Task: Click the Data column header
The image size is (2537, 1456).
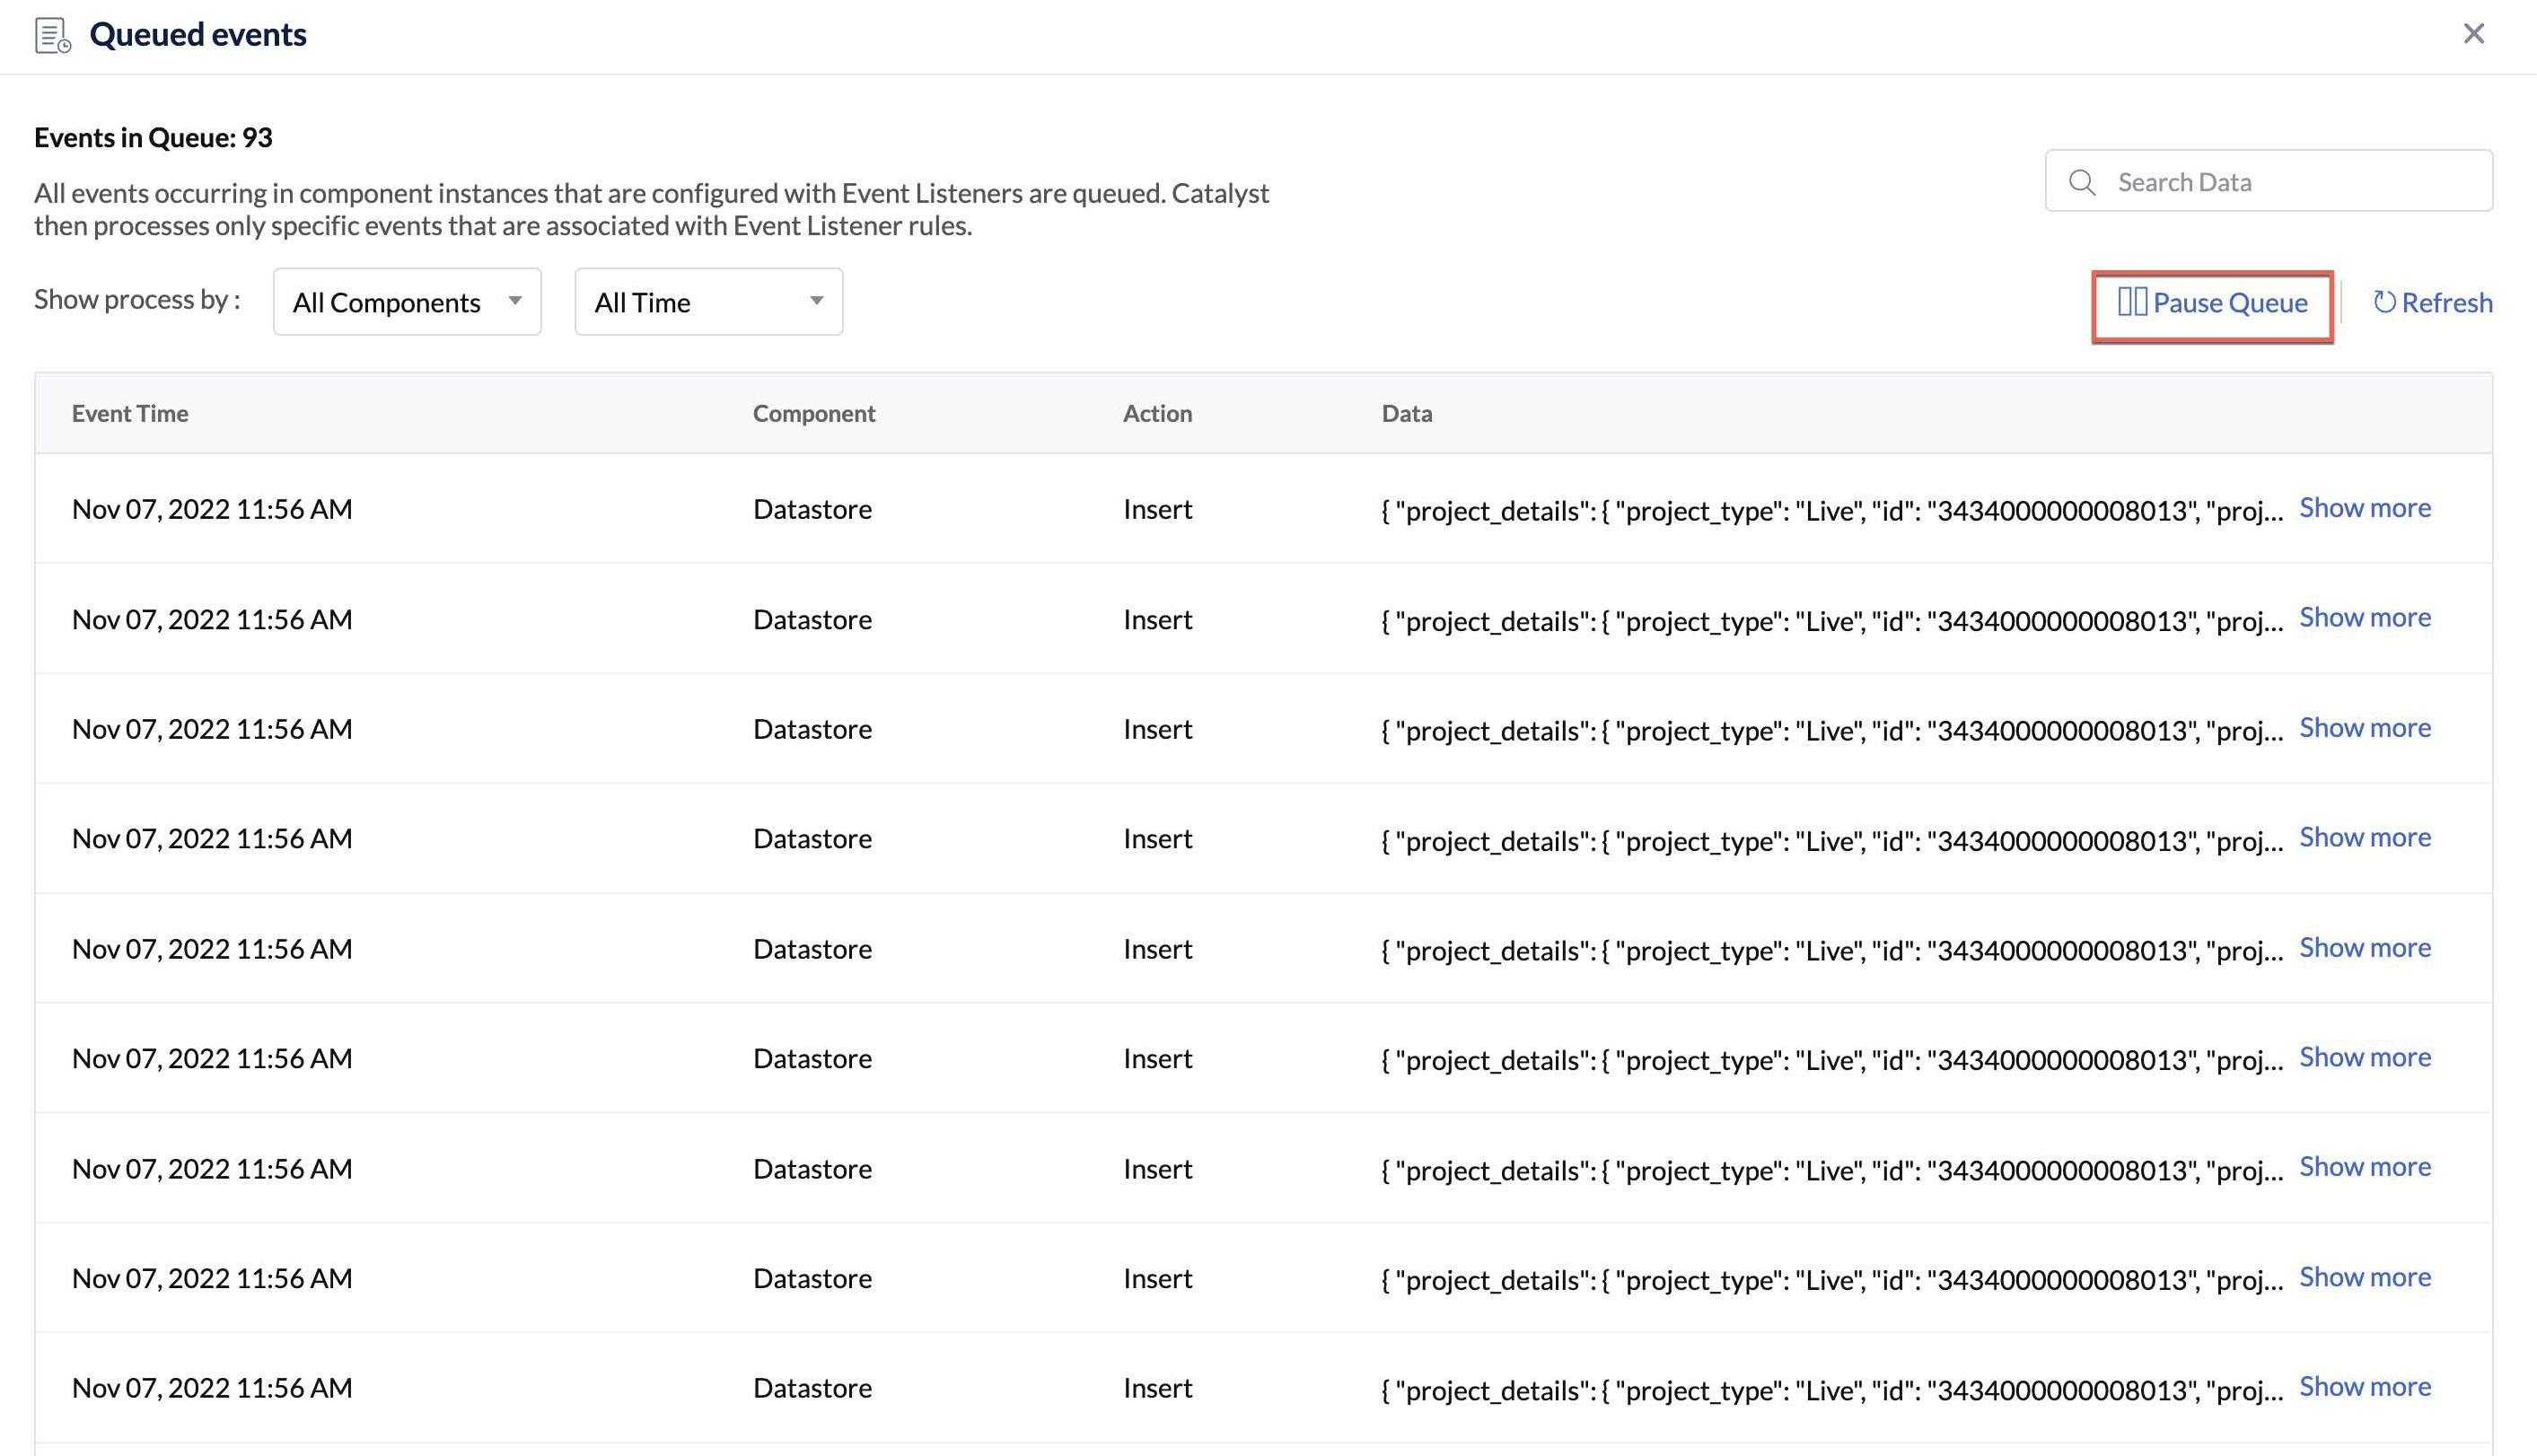Action: [1406, 414]
